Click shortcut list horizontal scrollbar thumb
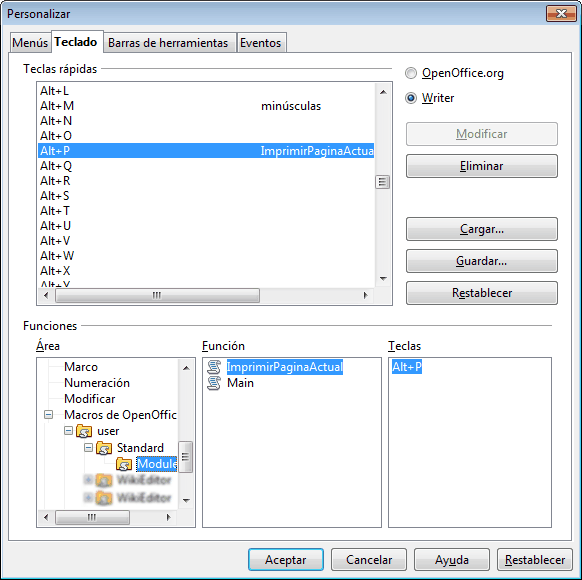The image size is (582, 580). point(157,295)
